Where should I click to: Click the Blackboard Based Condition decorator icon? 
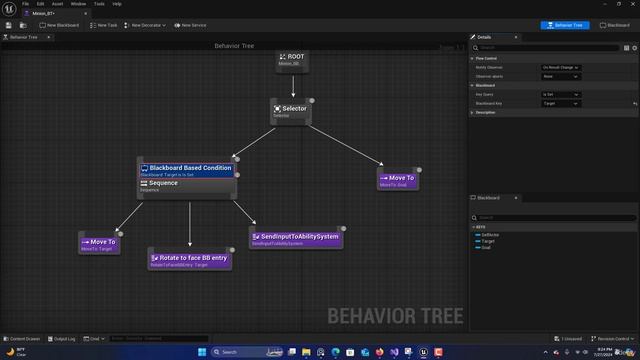144,168
